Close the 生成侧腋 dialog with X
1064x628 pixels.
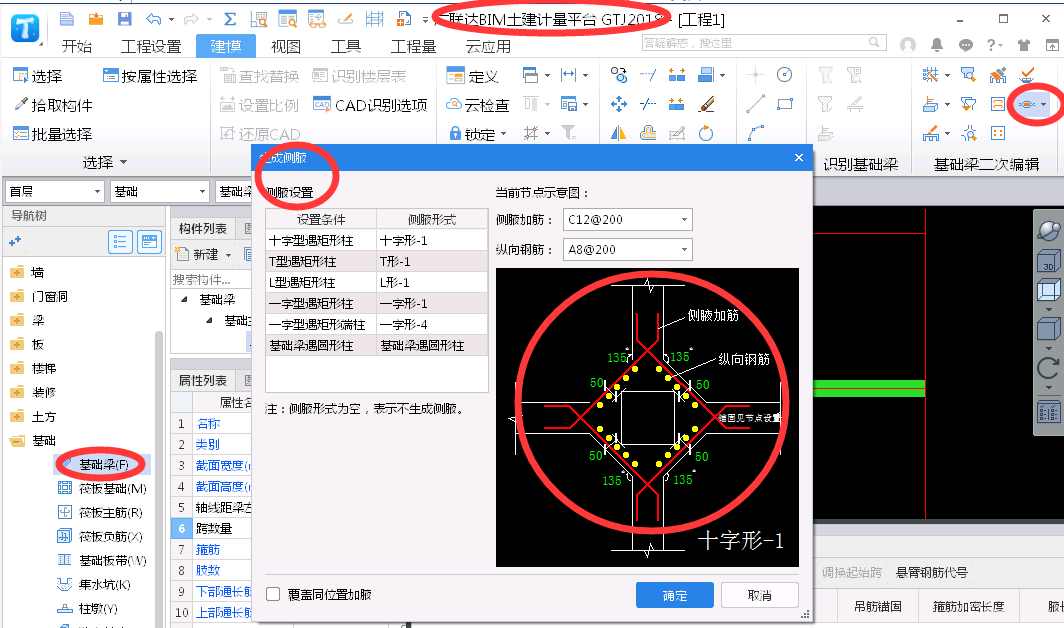tap(799, 158)
